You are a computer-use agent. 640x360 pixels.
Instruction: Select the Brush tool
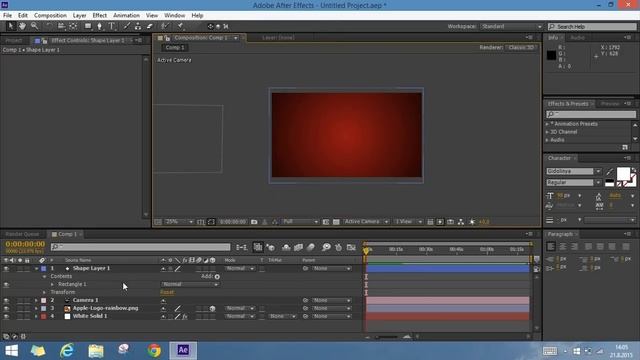coord(127,26)
